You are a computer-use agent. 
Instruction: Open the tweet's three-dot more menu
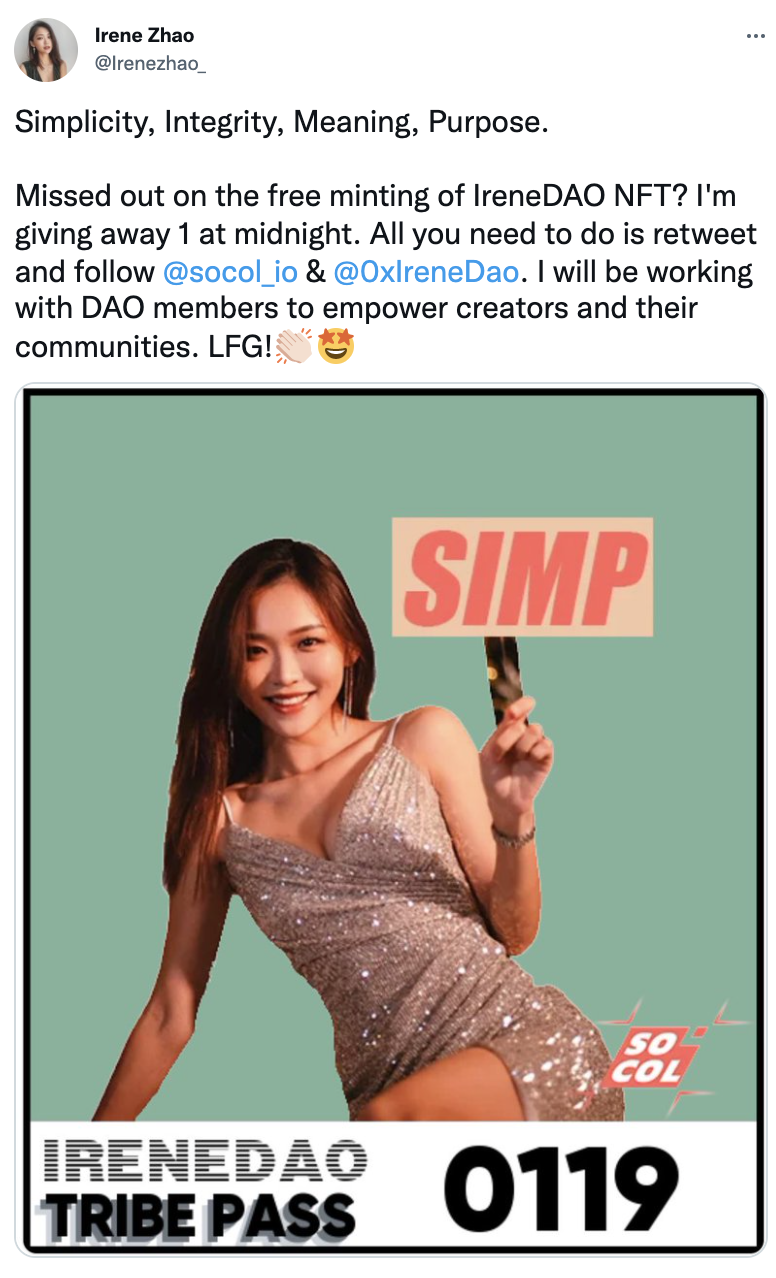pos(755,36)
